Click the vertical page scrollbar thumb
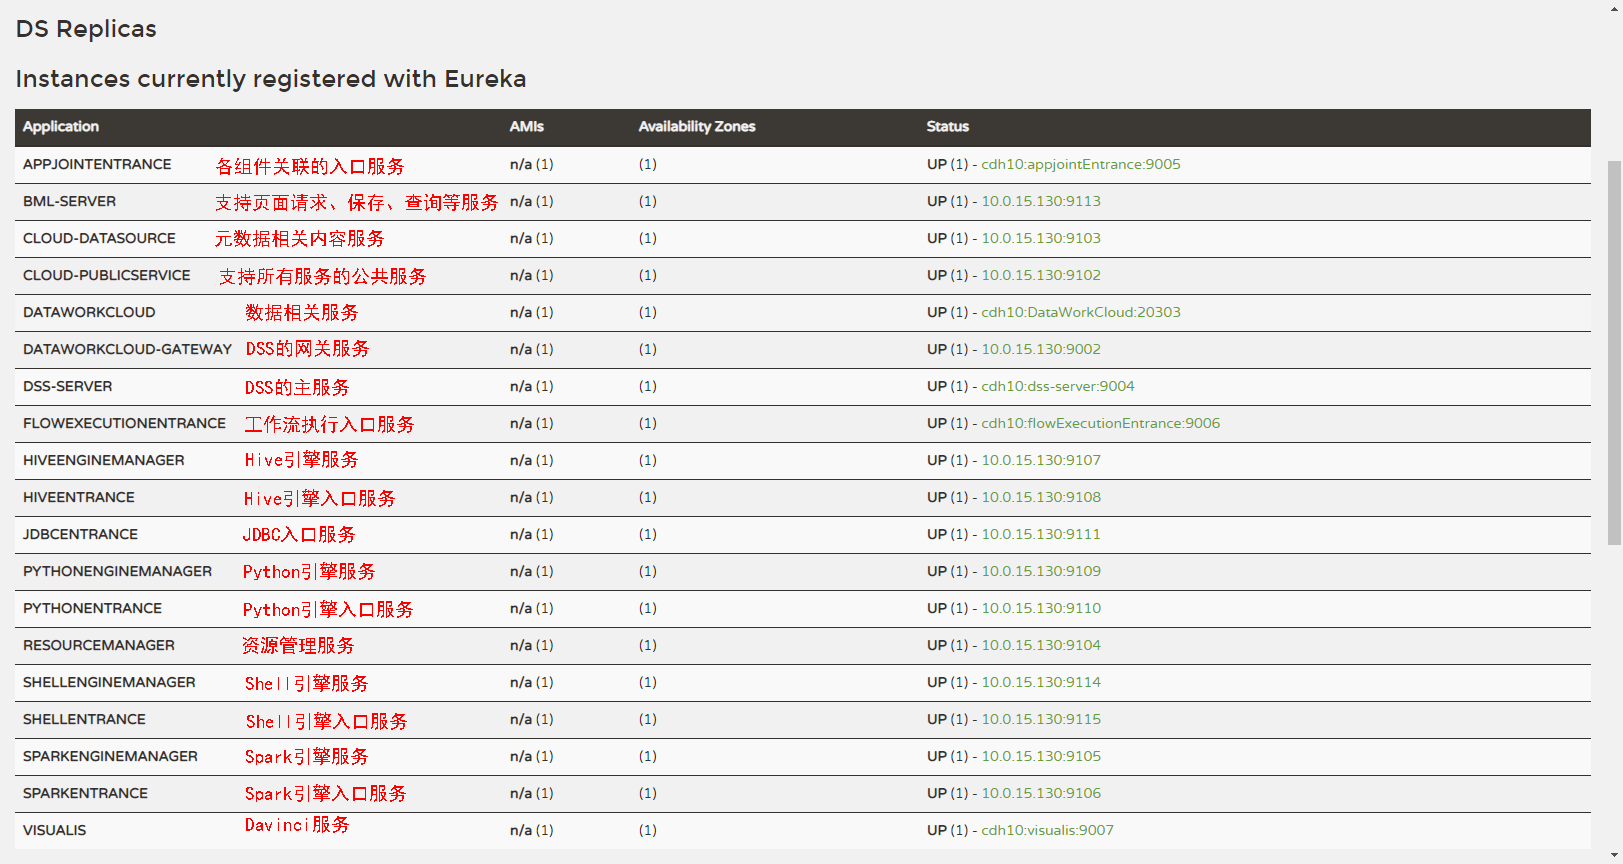 (1614, 352)
